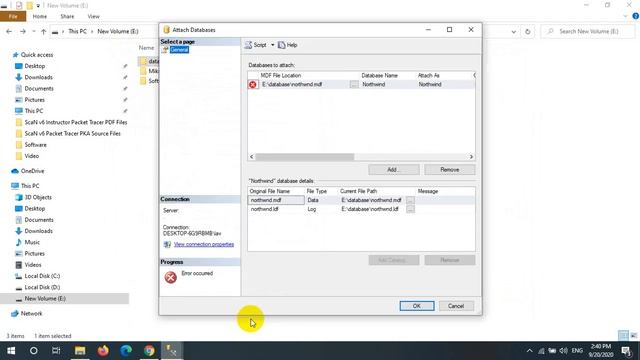The height and width of the screenshot is (360, 640).
Task: Open Home ribbon tab in Explorer
Action: coord(40,16)
